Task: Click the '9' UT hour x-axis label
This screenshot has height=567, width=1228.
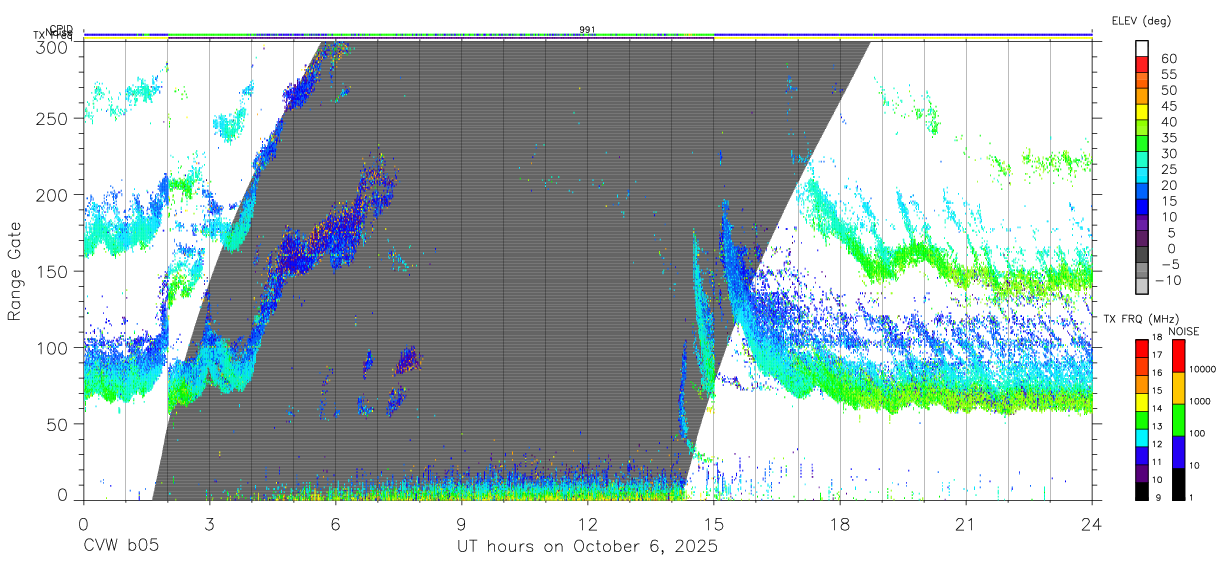Action: [x=461, y=523]
